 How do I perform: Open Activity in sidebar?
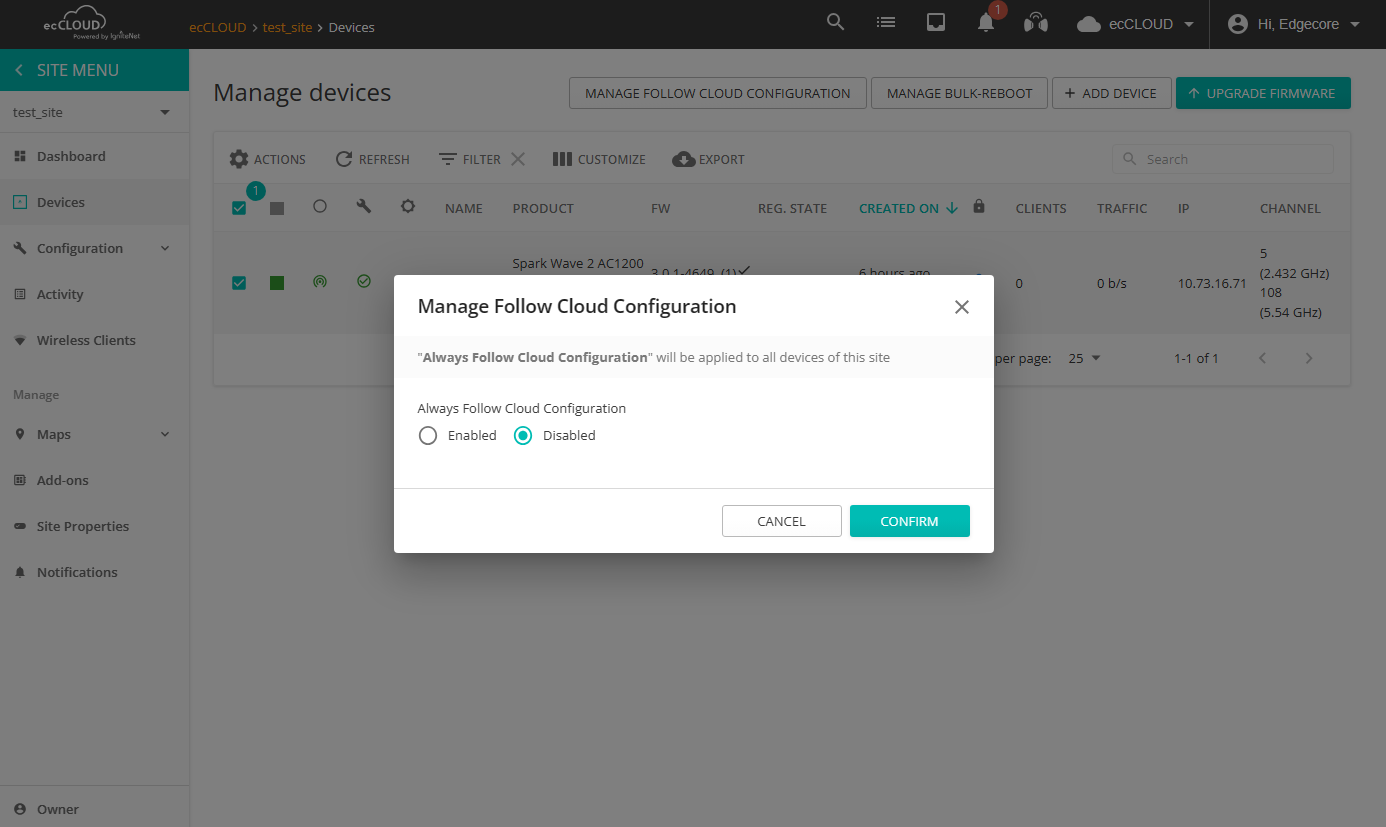94,294
